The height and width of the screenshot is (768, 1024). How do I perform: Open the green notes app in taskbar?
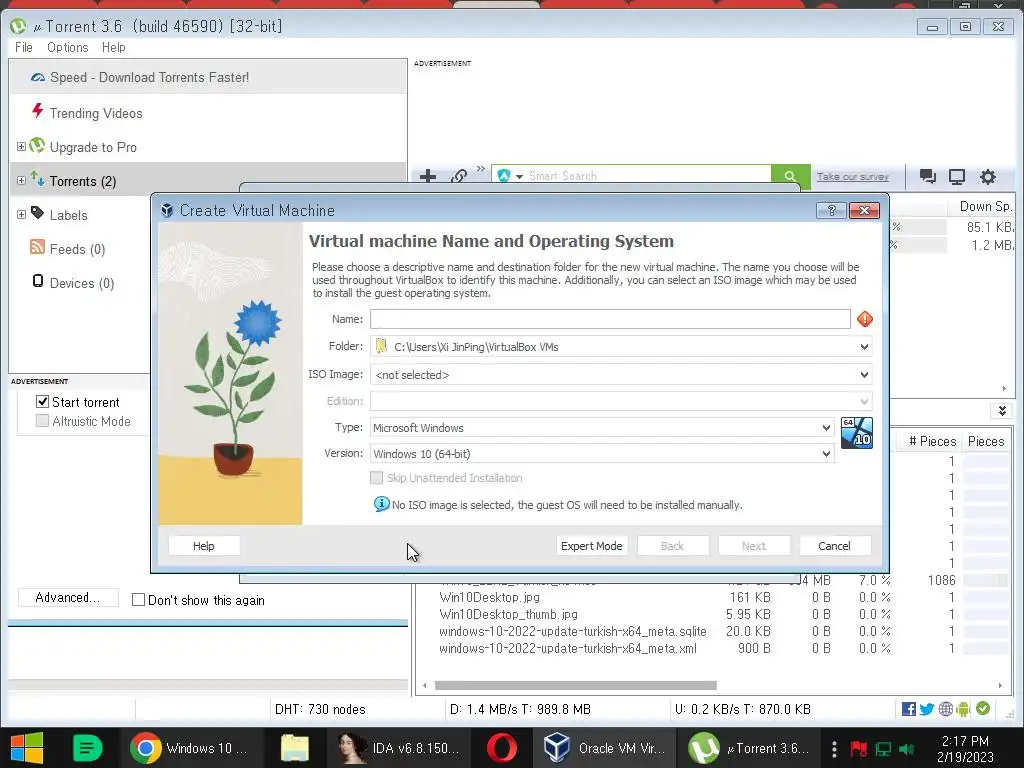pos(87,748)
